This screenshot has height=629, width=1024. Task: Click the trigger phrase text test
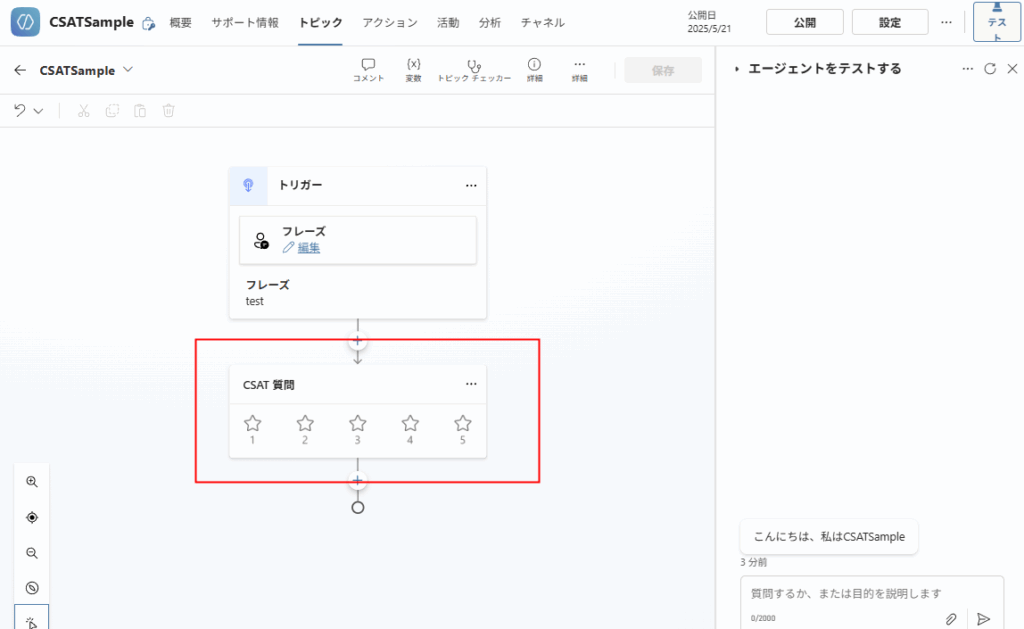click(255, 301)
